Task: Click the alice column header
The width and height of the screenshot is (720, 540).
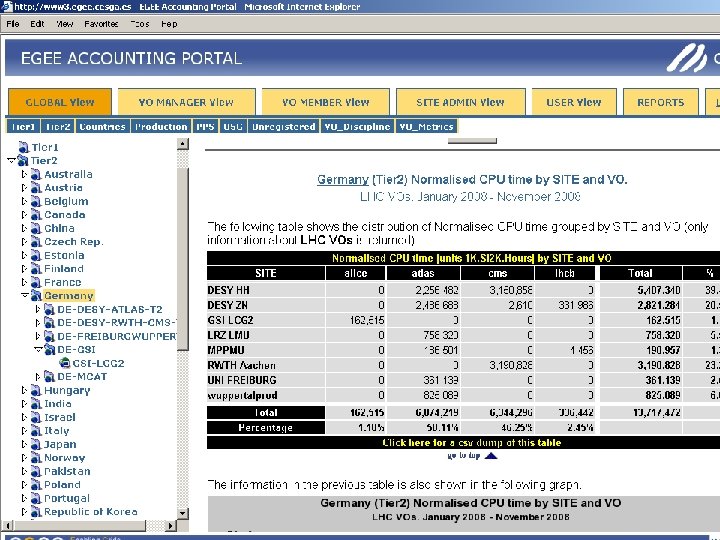Action: pos(355,273)
